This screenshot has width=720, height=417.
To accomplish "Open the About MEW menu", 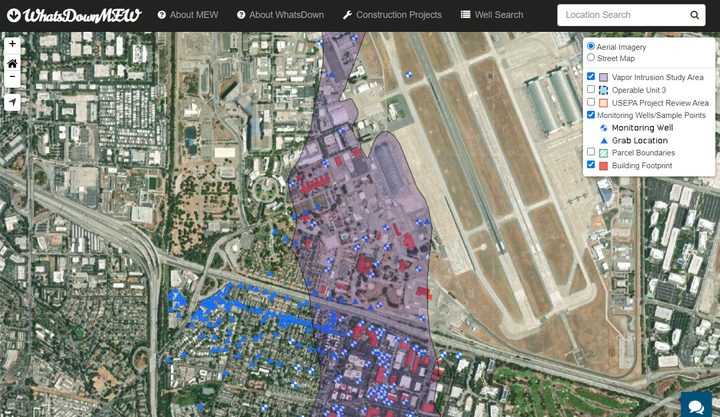I will 188,15.
